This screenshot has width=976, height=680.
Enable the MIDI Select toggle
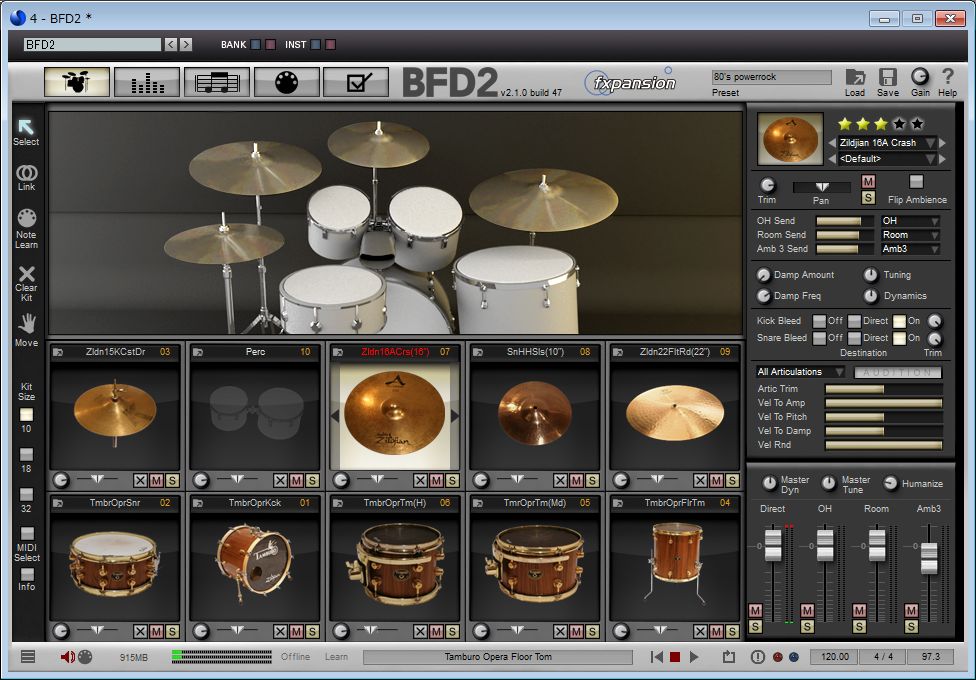pyautogui.click(x=27, y=534)
